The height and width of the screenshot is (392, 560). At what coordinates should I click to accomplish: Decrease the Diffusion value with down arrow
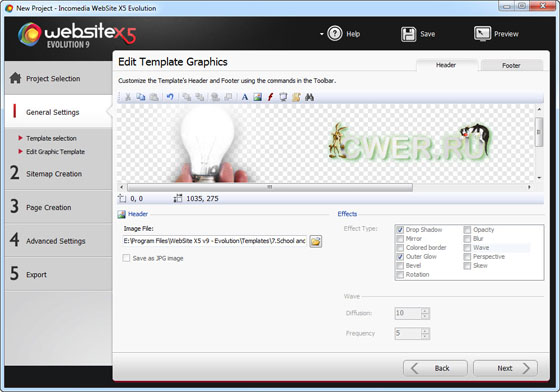[x=425, y=316]
